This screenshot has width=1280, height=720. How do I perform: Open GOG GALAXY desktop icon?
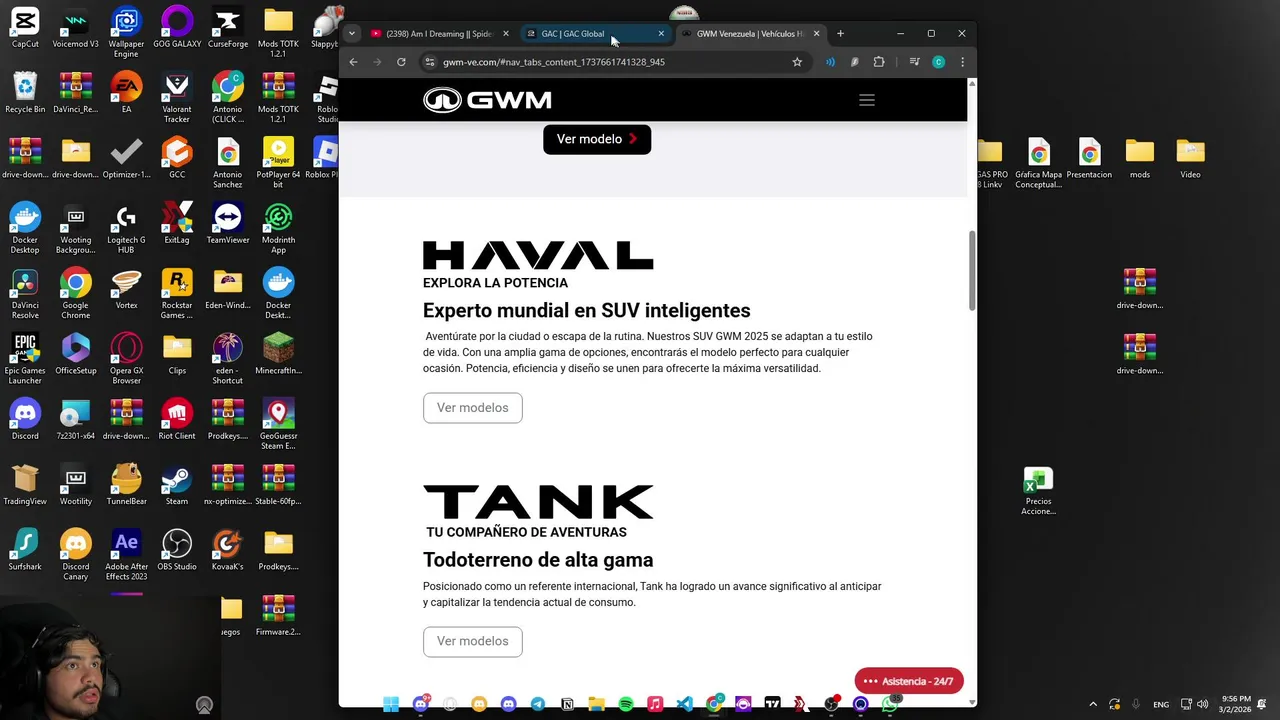point(177,28)
